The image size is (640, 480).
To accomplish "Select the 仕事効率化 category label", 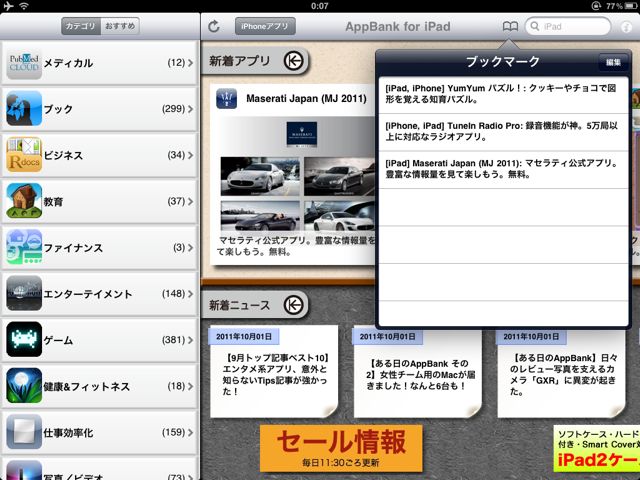I will point(68,433).
